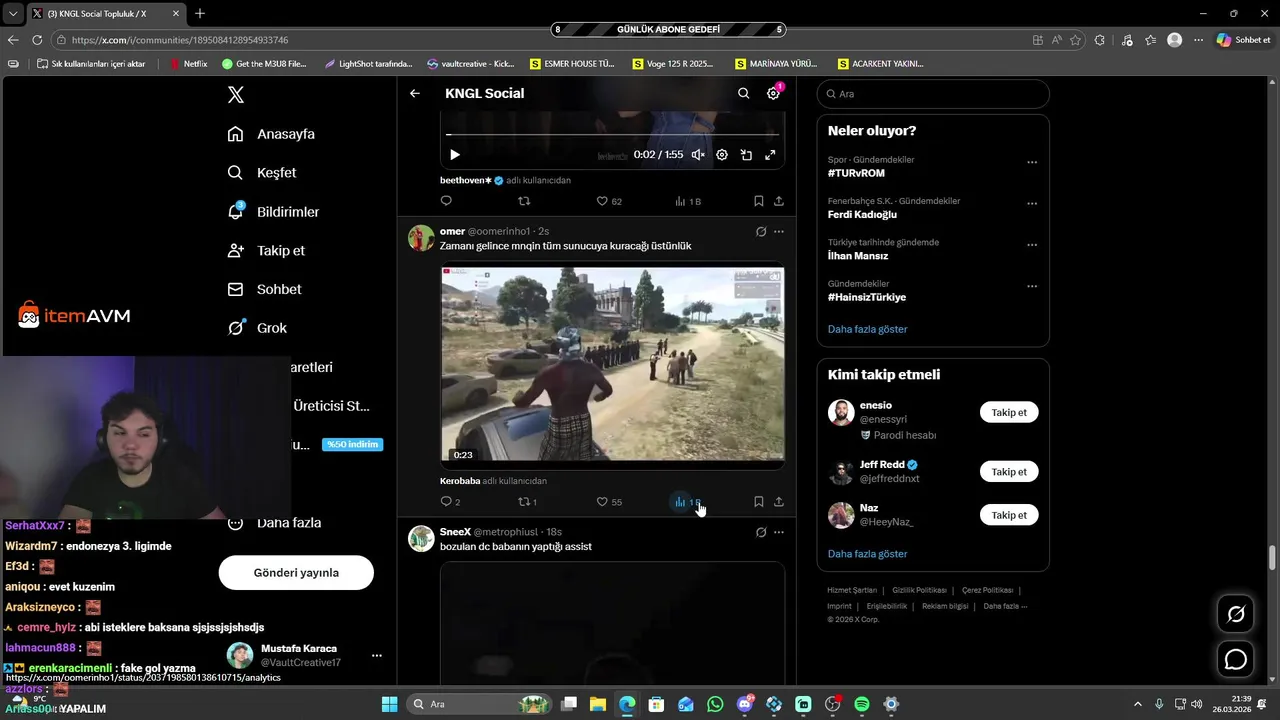The width and height of the screenshot is (1280, 720).
Task: Toggle picture-in-picture on the top video
Action: (746, 155)
